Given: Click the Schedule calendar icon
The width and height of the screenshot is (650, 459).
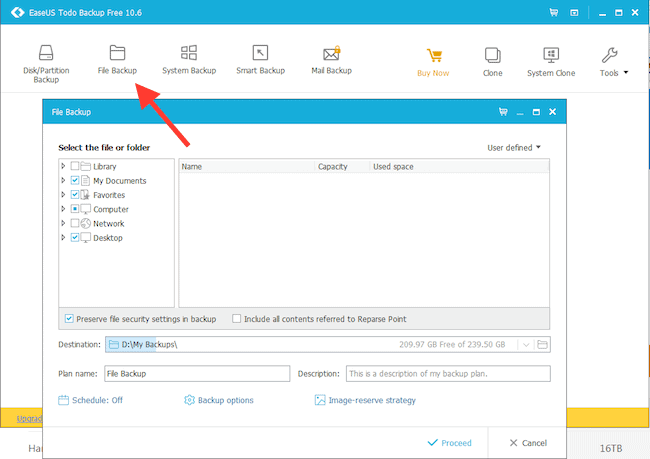Looking at the screenshot, I should tap(63, 400).
